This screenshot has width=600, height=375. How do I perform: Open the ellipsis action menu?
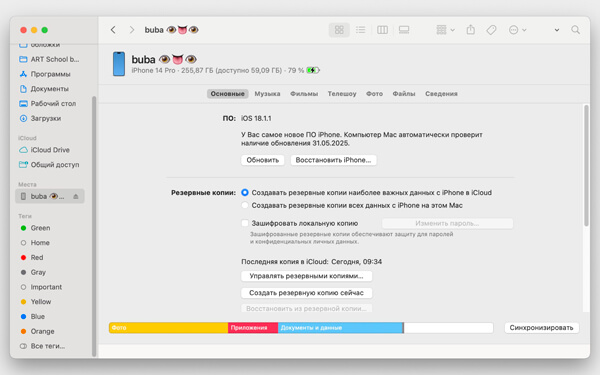point(517,30)
